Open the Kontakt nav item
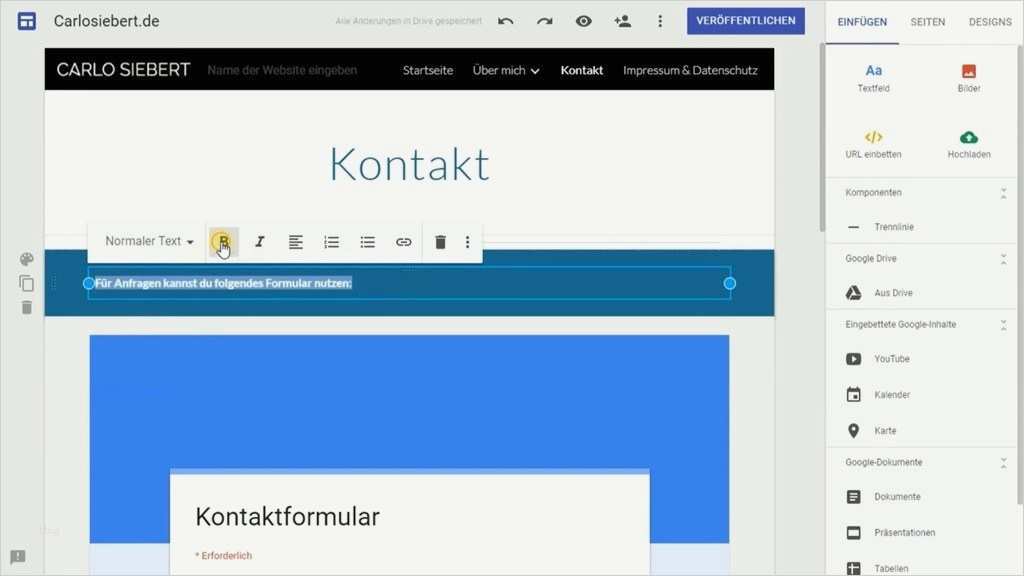This screenshot has width=1024, height=576. point(581,70)
